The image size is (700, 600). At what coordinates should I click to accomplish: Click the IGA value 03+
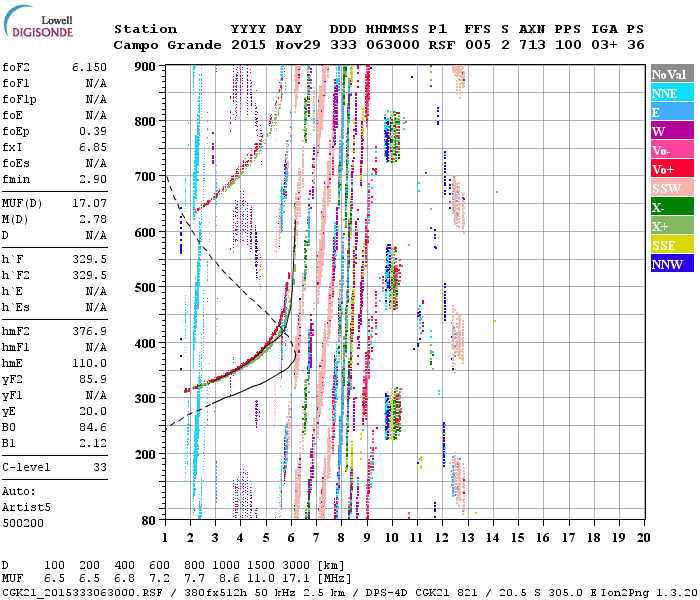(x=604, y=45)
